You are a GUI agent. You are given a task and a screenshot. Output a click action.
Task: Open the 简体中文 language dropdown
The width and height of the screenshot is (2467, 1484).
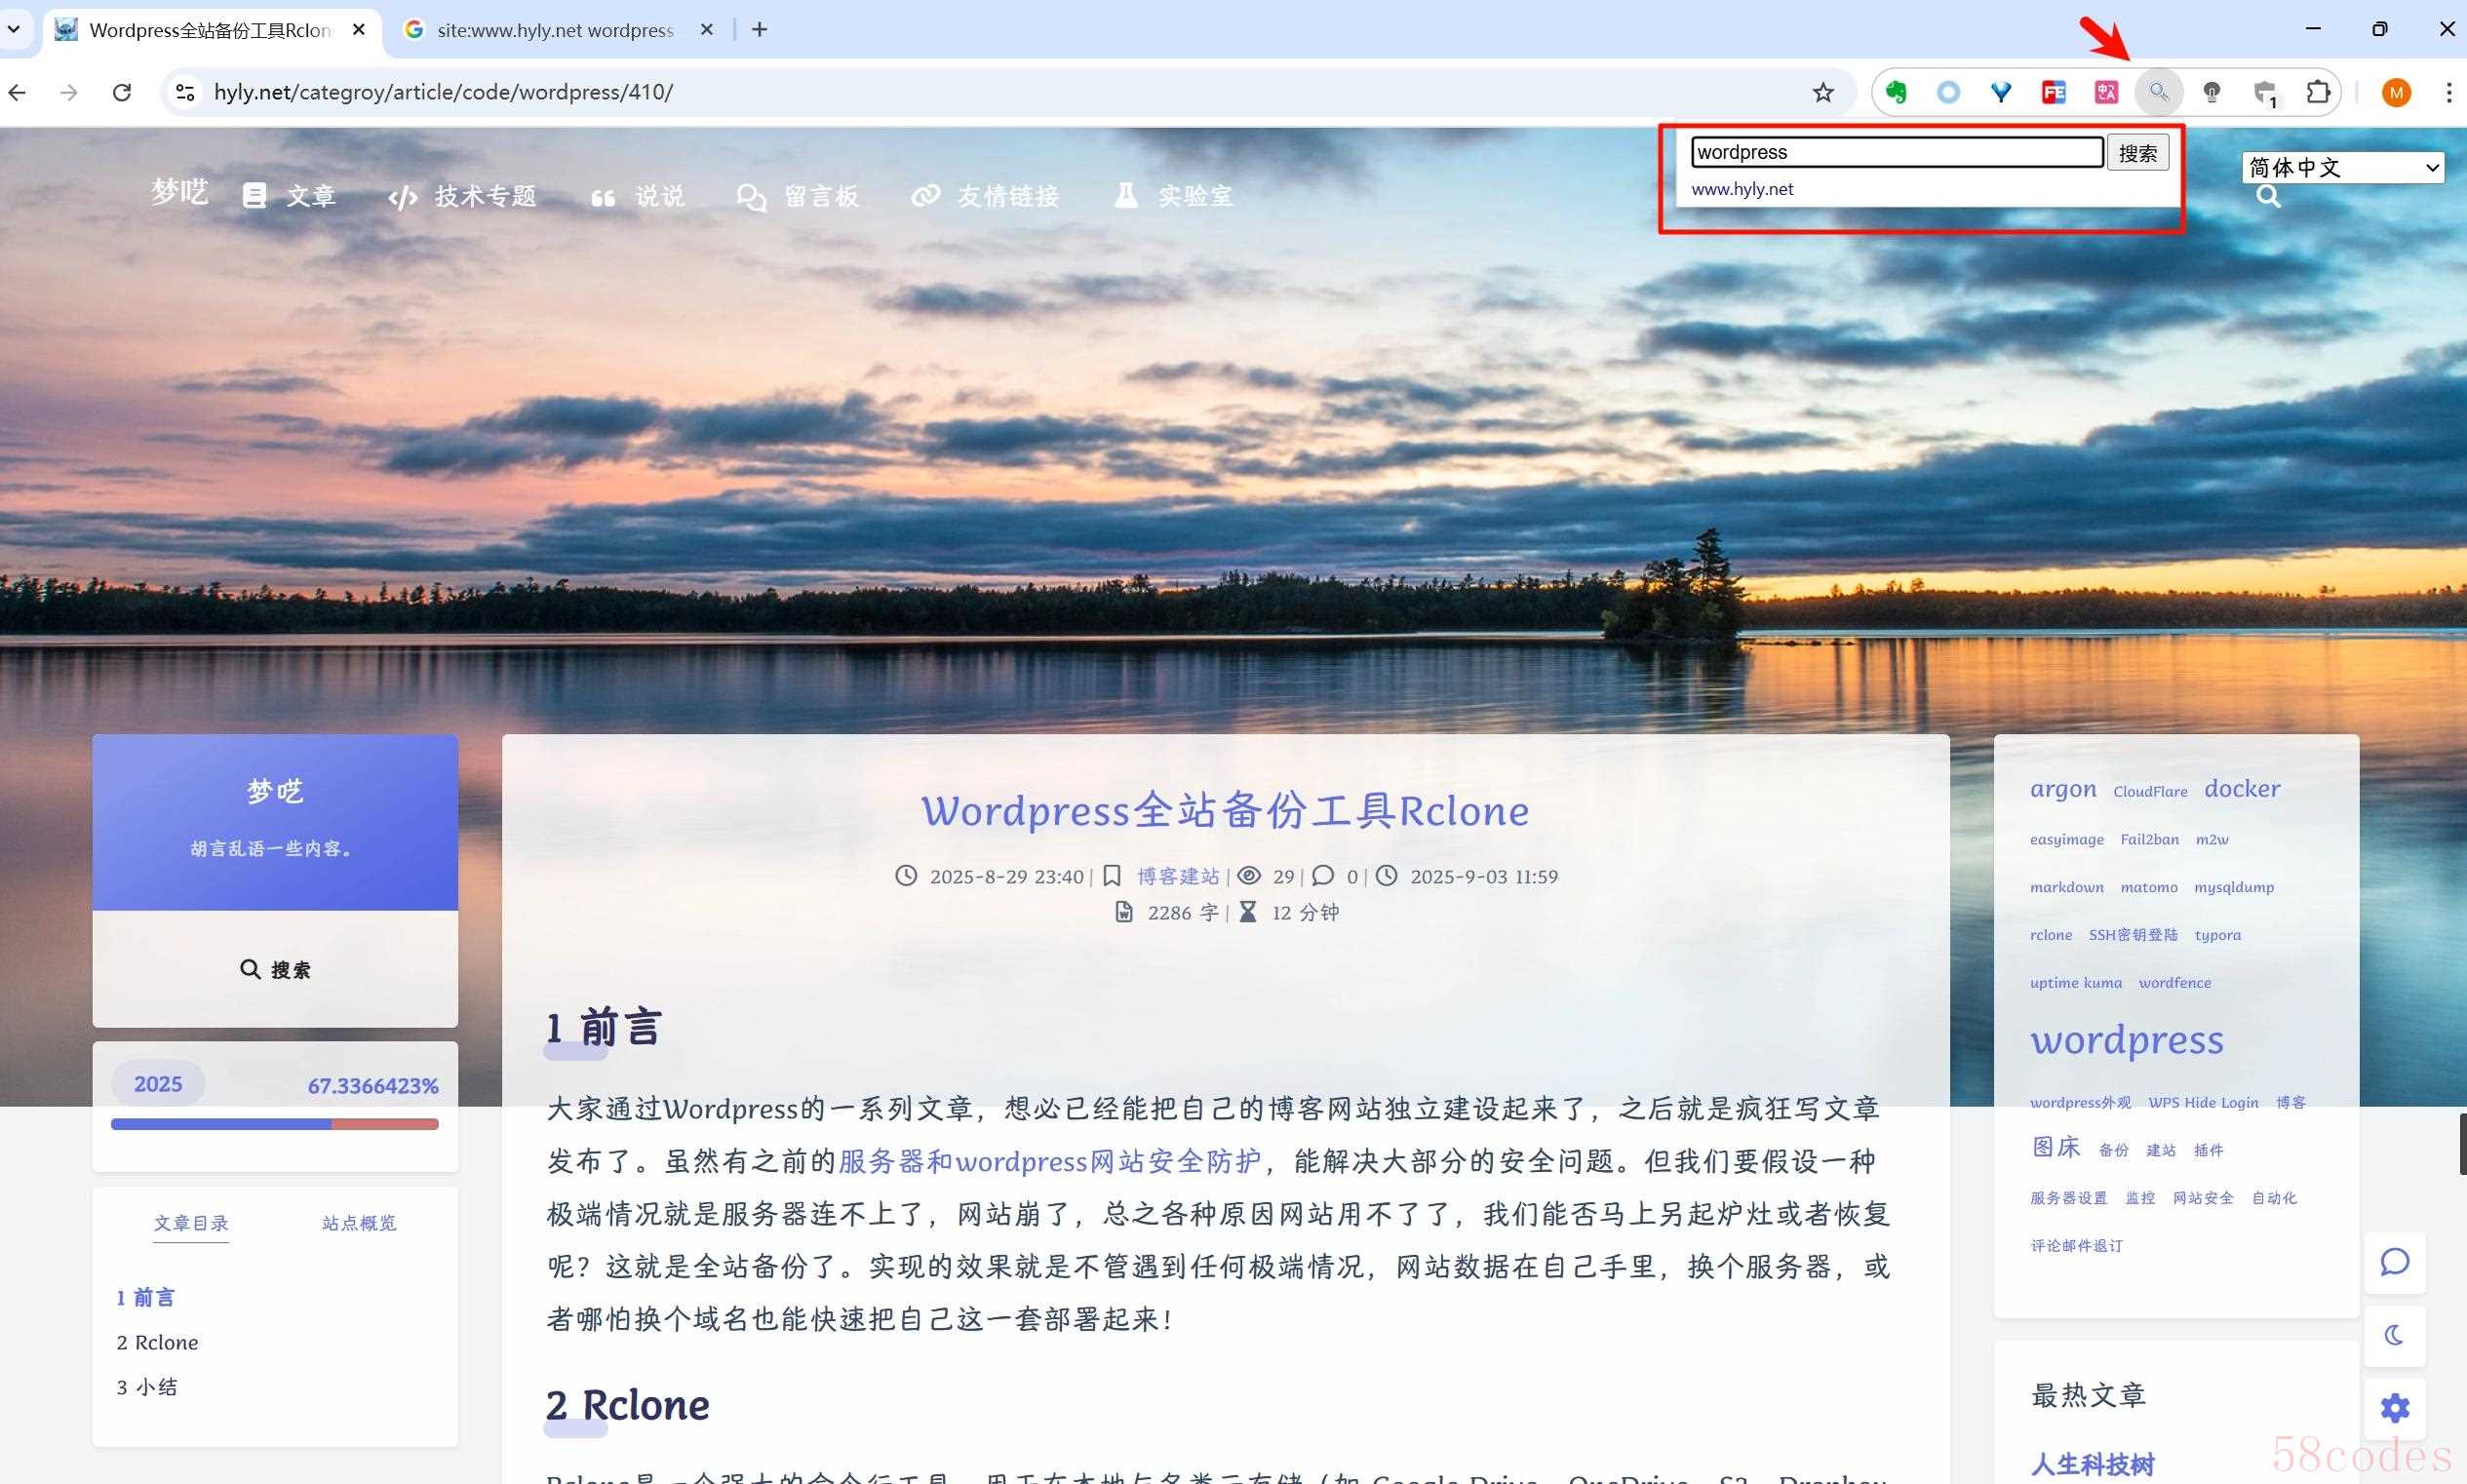[2343, 167]
